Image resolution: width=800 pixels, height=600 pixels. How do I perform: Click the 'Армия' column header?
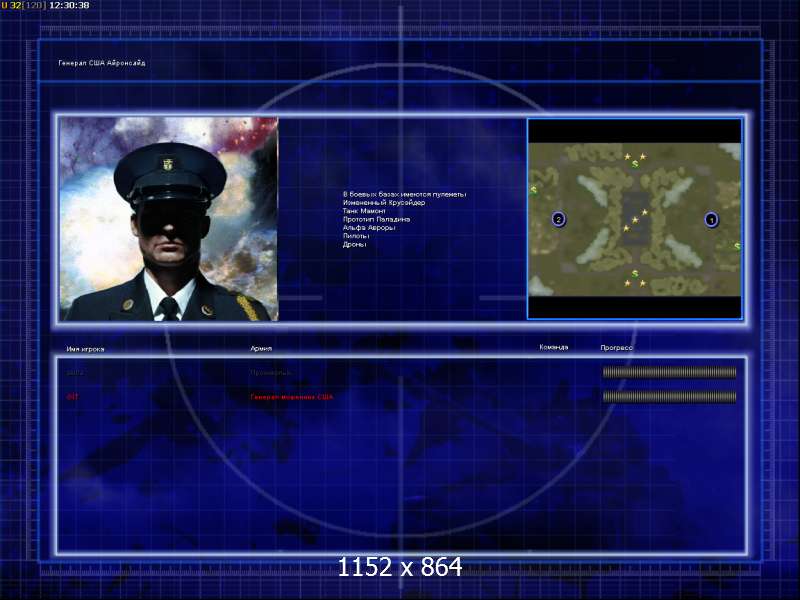click(261, 348)
